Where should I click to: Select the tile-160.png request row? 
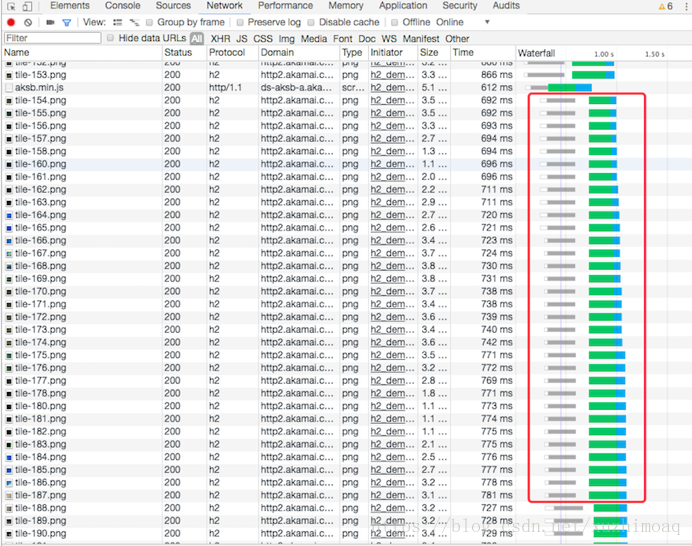tap(346, 164)
